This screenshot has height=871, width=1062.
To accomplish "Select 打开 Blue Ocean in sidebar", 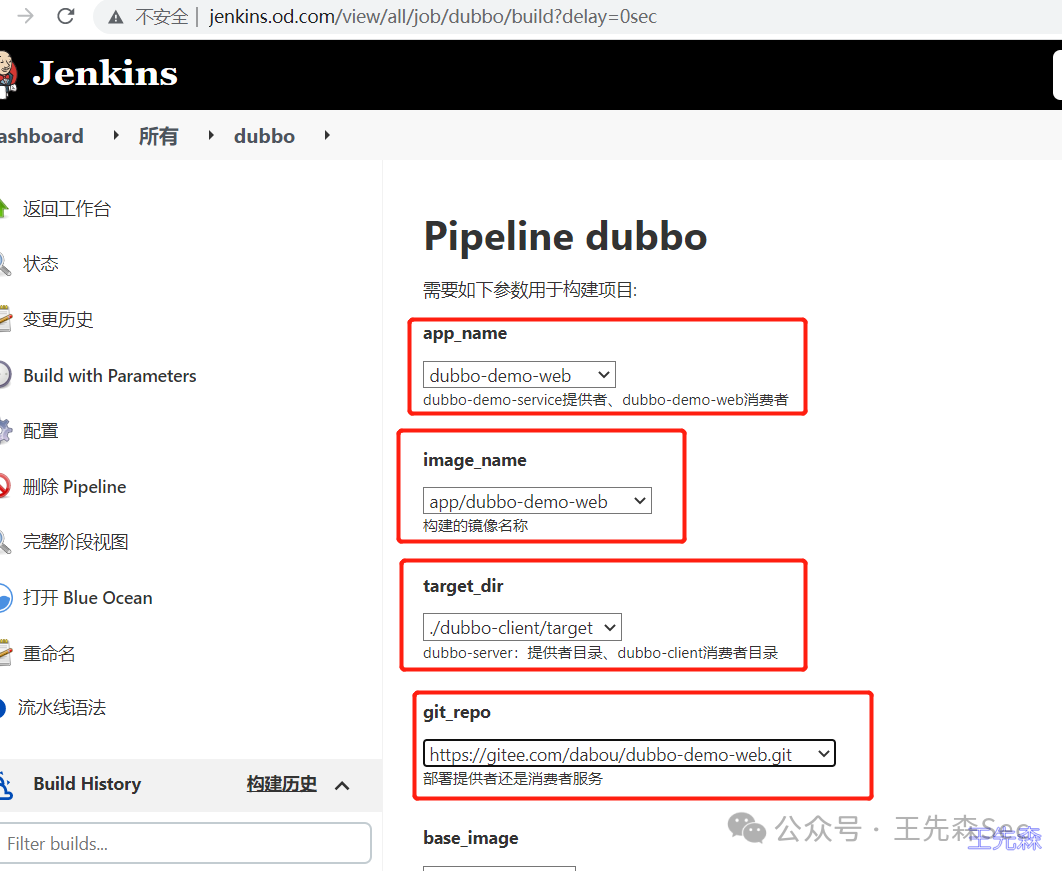I will pos(87,597).
